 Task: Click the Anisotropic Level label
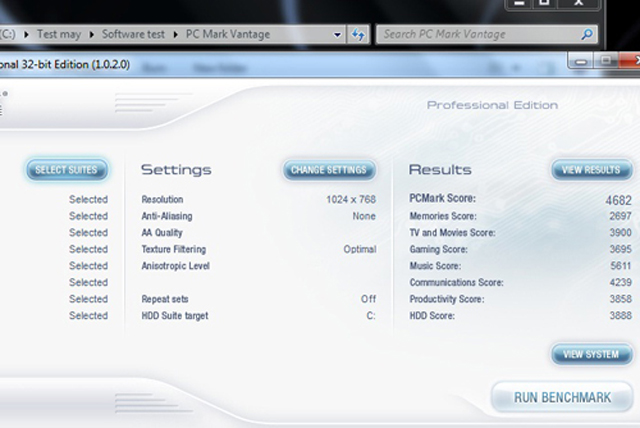(176, 266)
